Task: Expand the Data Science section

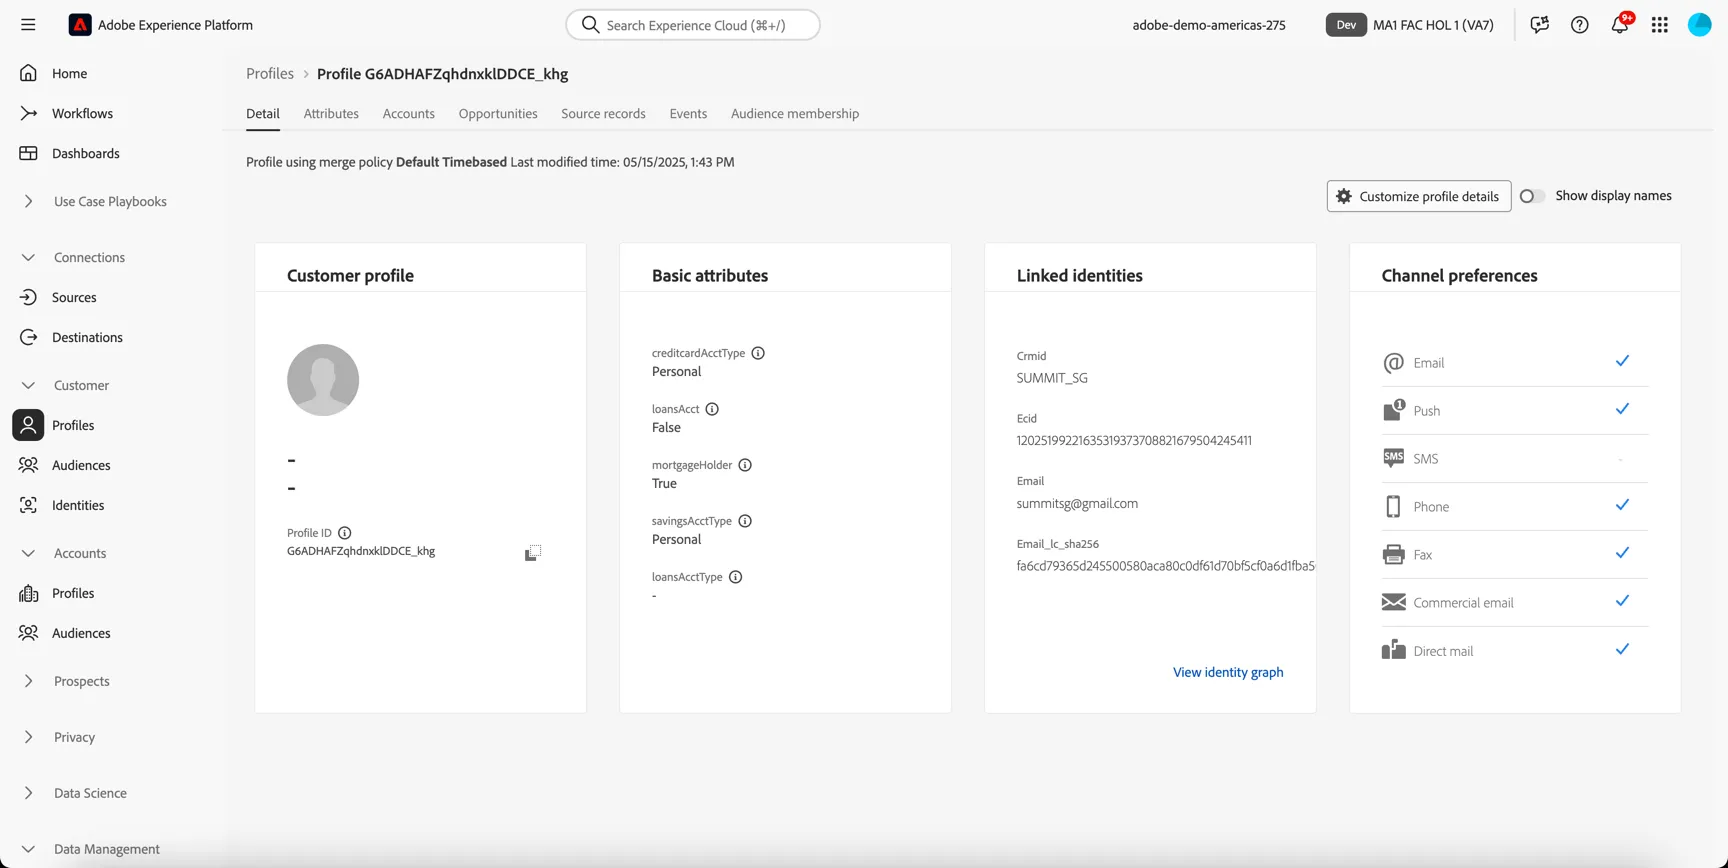Action: 28,793
